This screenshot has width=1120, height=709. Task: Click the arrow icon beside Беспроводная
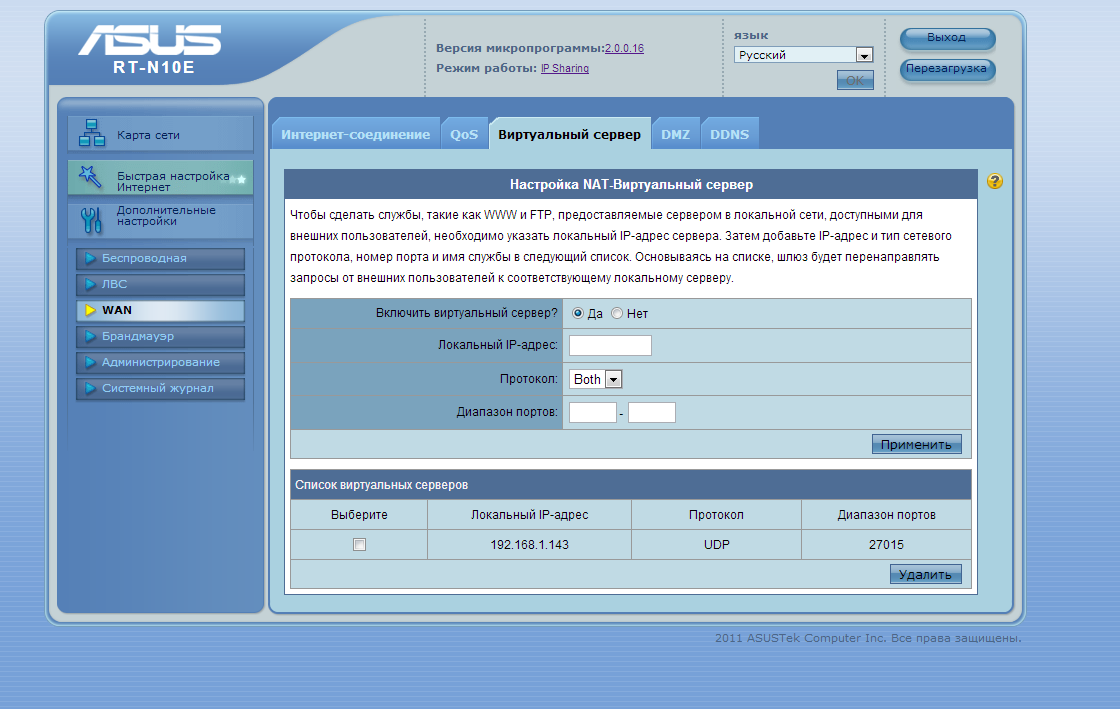pyautogui.click(x=90, y=258)
